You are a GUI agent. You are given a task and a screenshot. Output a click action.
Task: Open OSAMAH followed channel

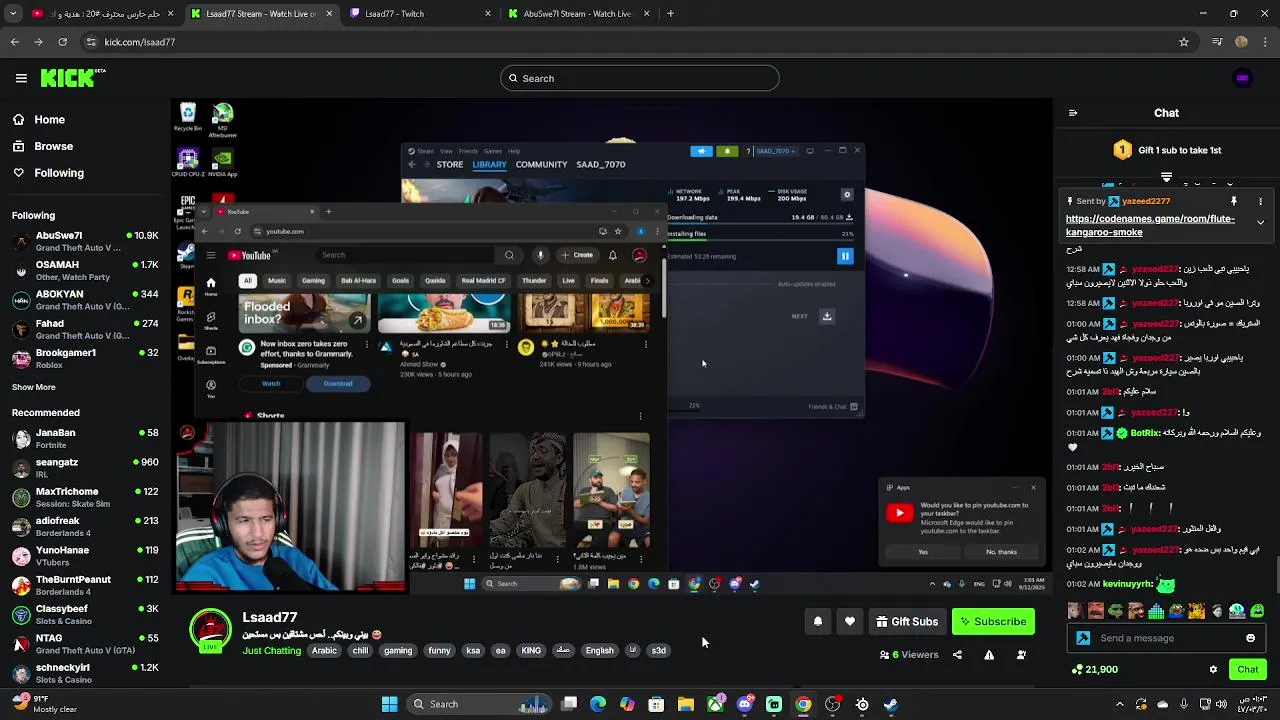click(85, 270)
